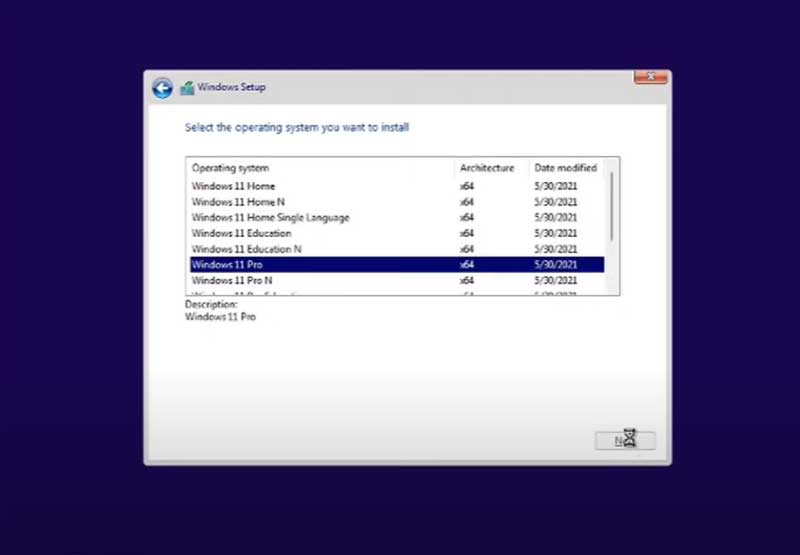This screenshot has width=800, height=555.
Task: Select Windows 11 Home row
Action: coord(397,186)
